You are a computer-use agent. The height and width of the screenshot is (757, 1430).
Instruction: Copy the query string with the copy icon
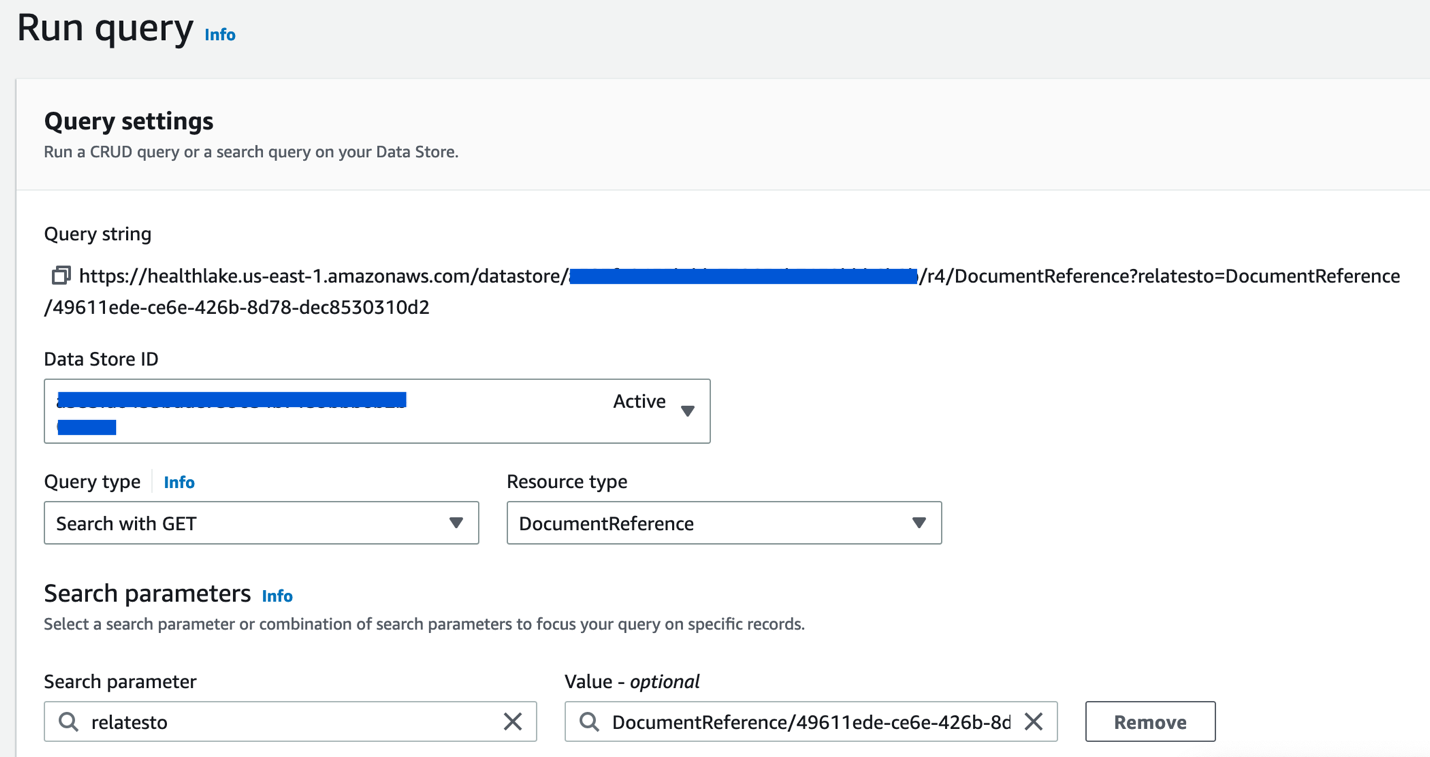coord(61,275)
